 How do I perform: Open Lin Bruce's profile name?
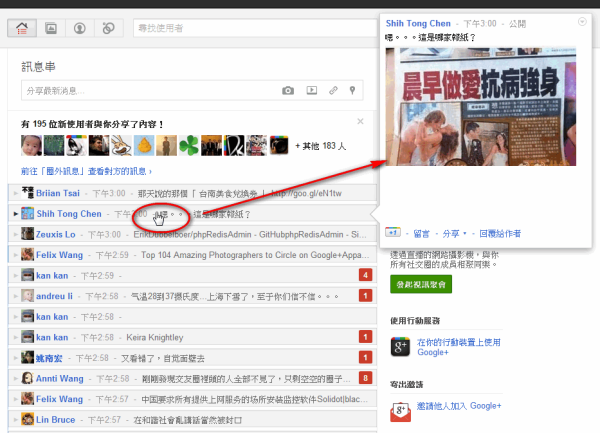click(x=55, y=420)
